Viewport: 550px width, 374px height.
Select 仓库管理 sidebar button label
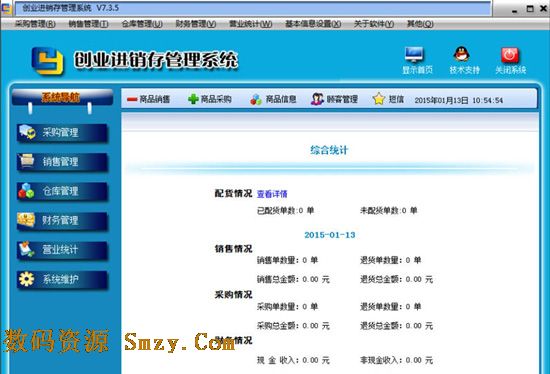pos(60,191)
